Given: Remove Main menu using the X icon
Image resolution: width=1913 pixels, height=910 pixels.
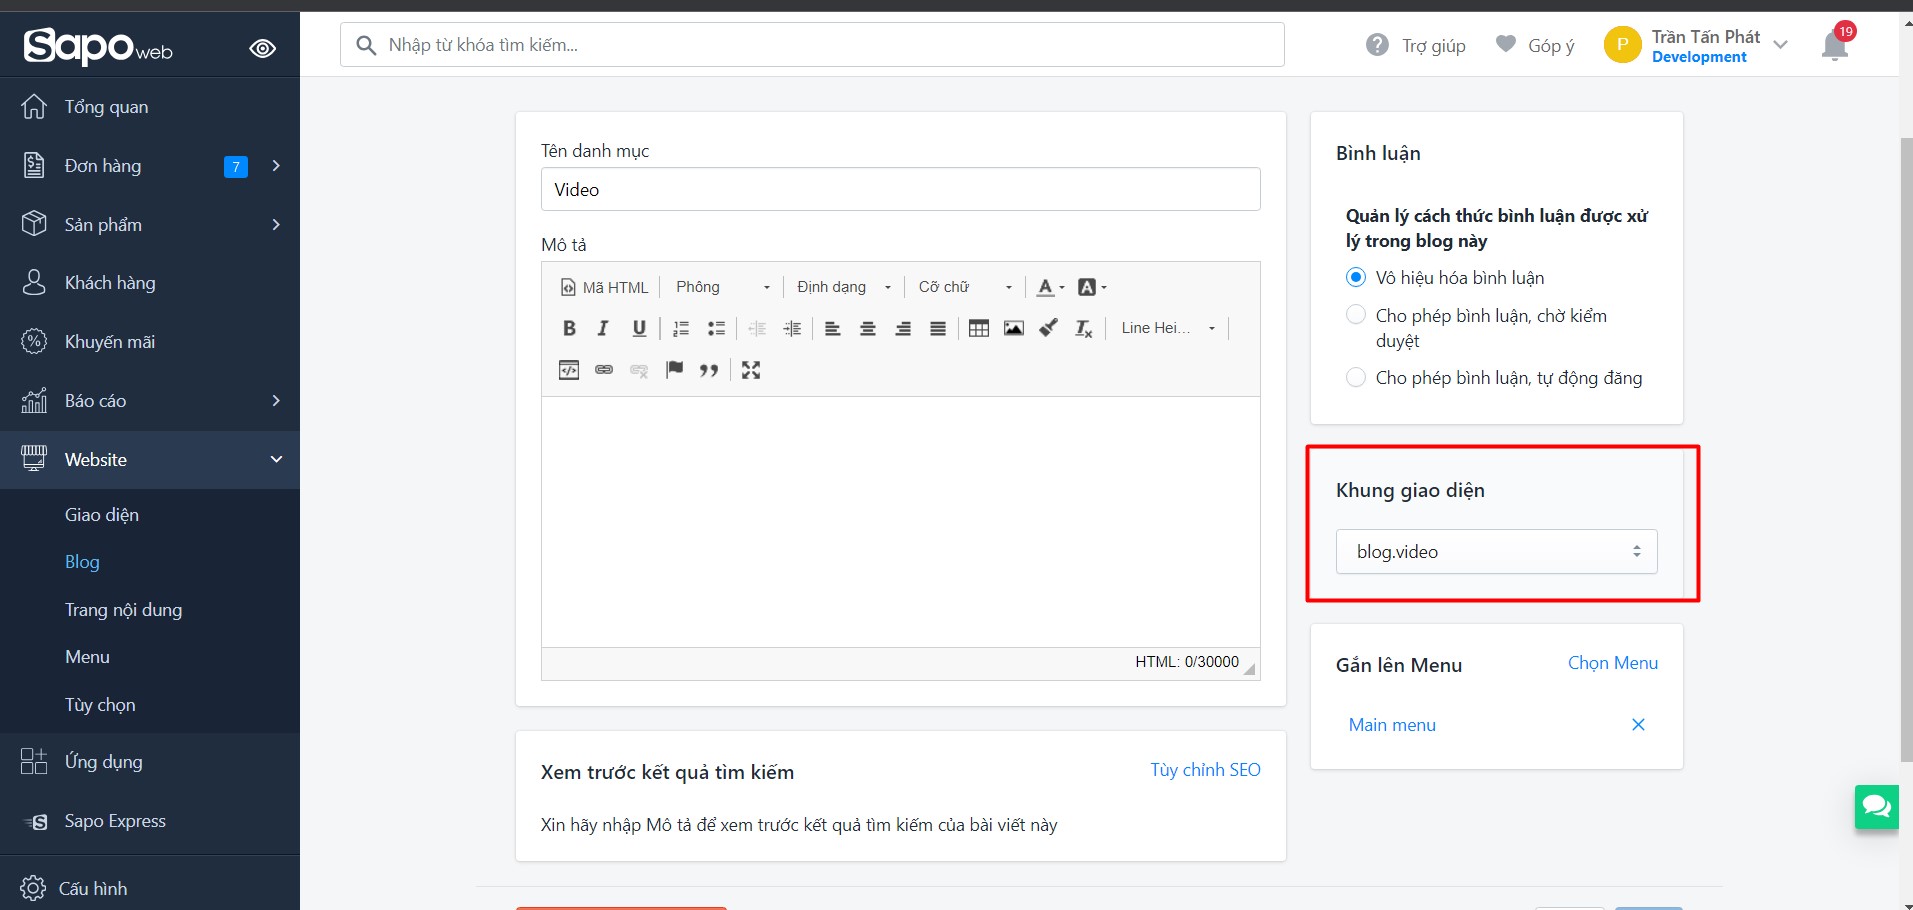Looking at the screenshot, I should pyautogui.click(x=1638, y=725).
